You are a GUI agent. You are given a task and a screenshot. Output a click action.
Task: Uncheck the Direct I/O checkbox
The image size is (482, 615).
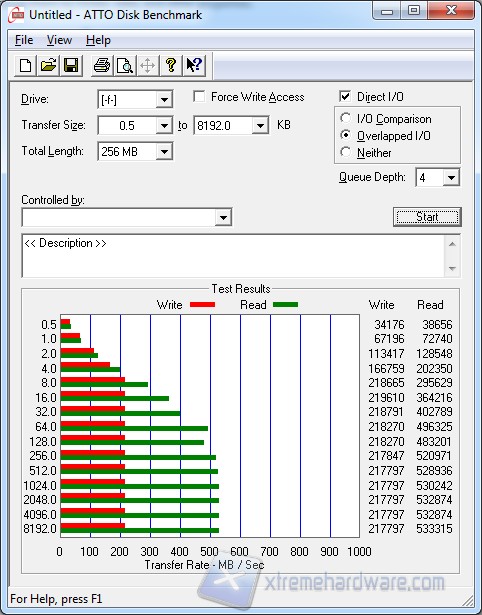pyautogui.click(x=345, y=96)
